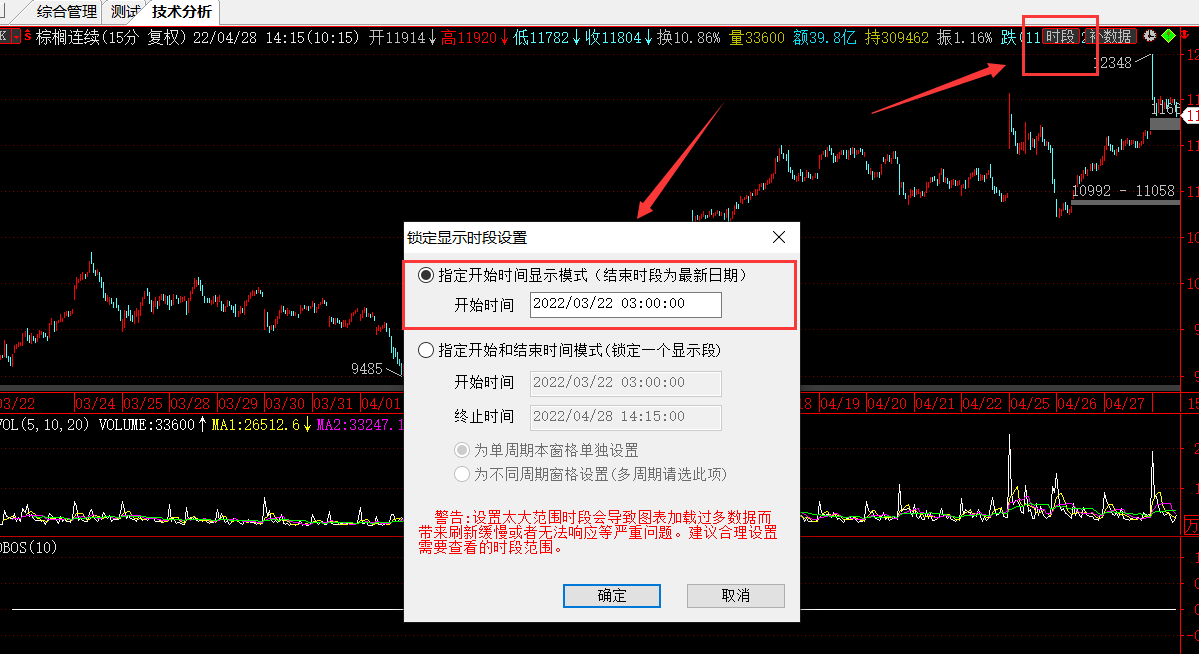Click the 03/31 date marker on time axis
Image resolution: width=1199 pixels, height=654 pixels.
[333, 404]
